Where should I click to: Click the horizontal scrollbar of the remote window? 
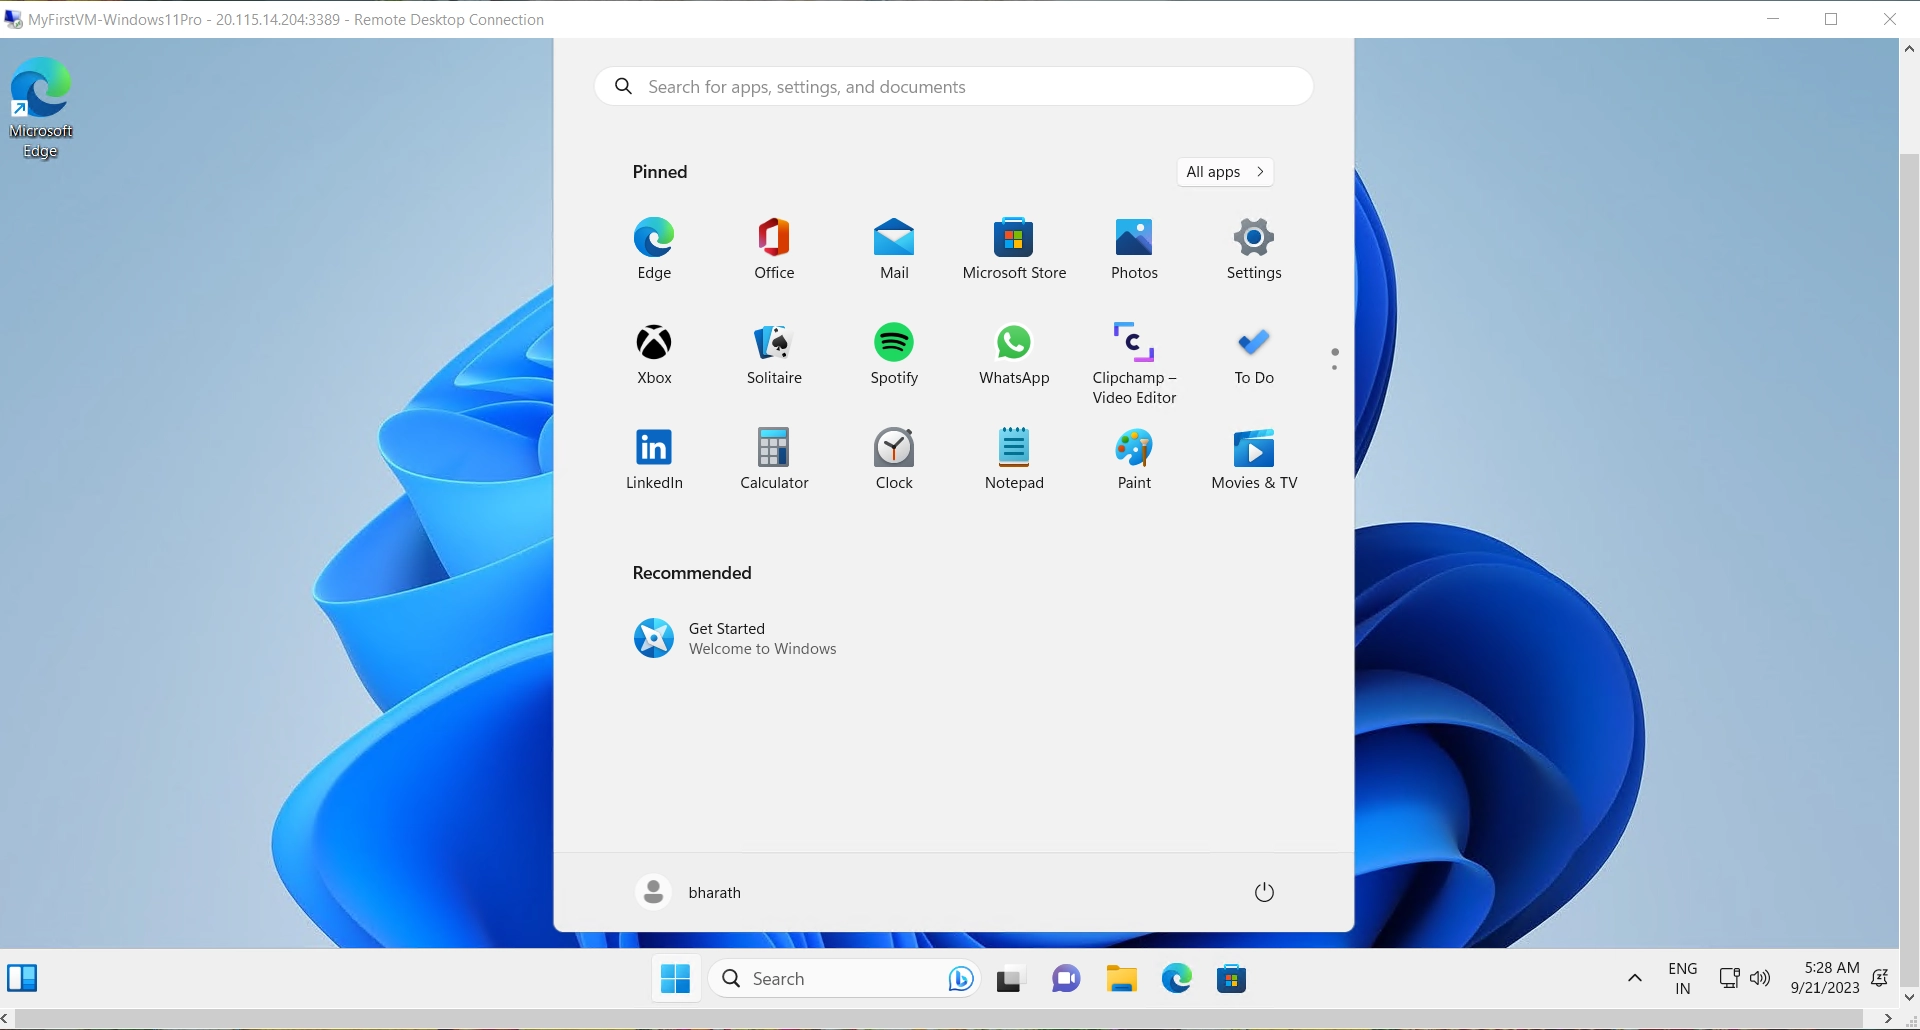pos(939,1019)
